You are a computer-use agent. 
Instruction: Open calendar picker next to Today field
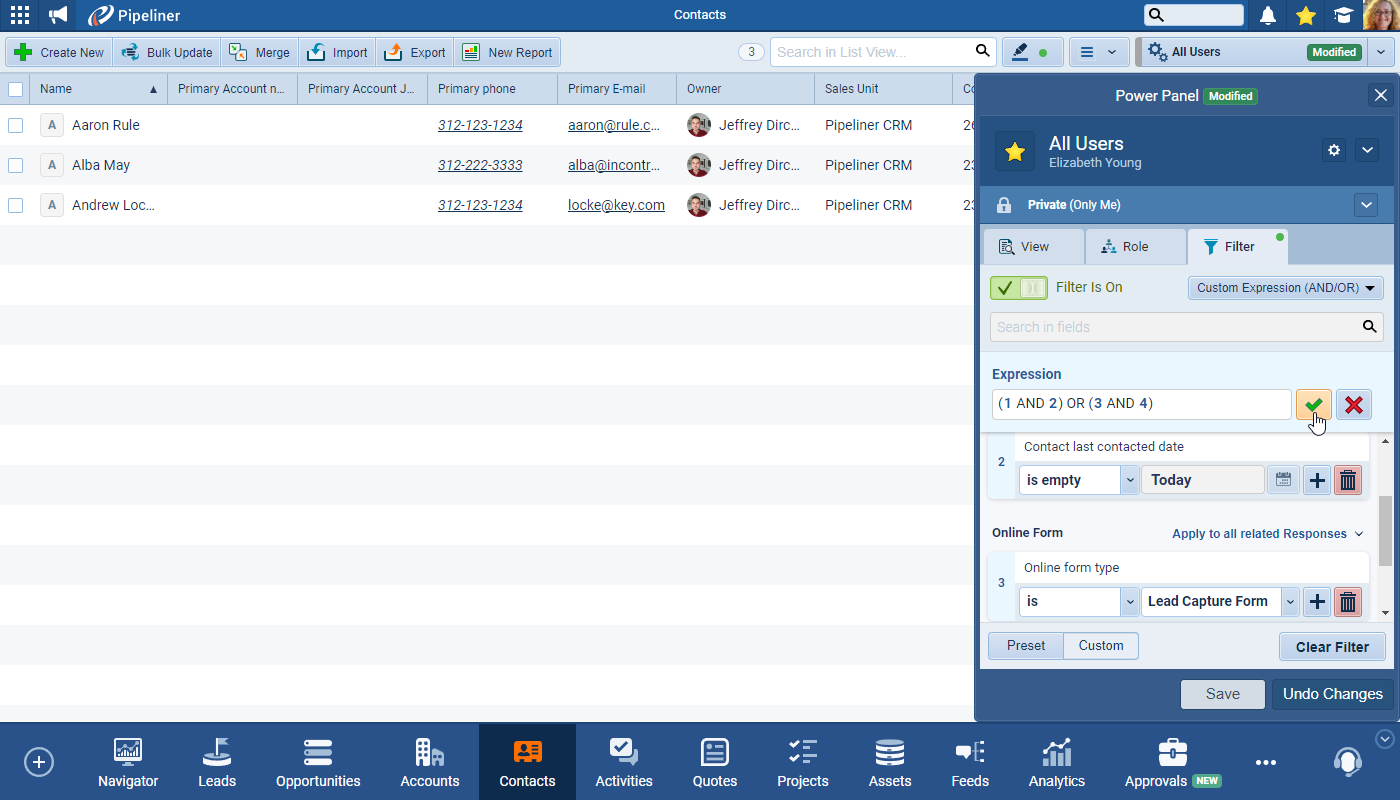click(x=1283, y=480)
